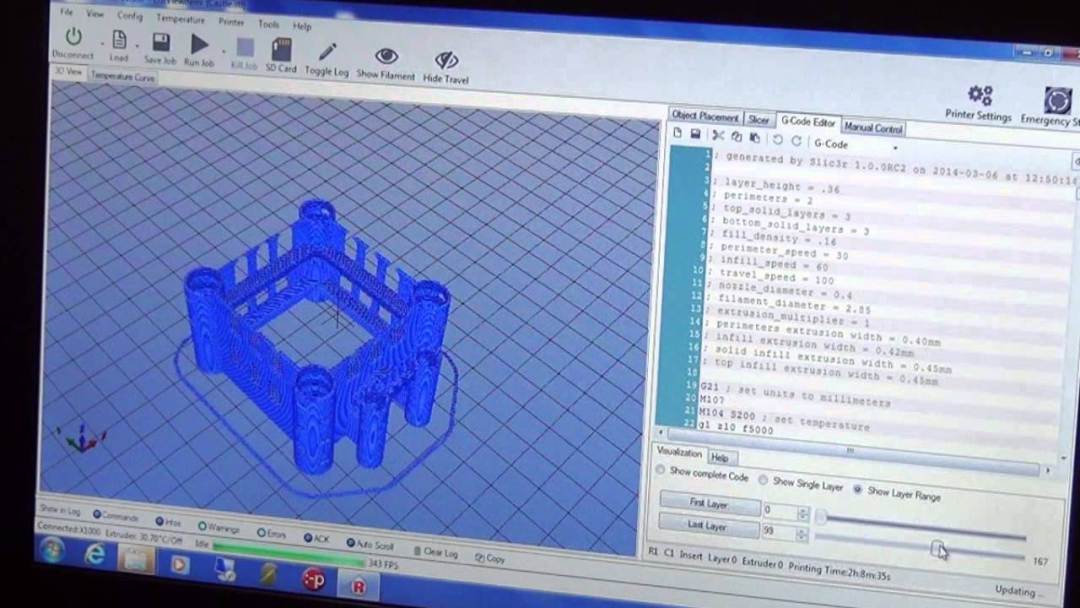Switch to Slicer tab
This screenshot has width=1080, height=608.
pyautogui.click(x=759, y=119)
